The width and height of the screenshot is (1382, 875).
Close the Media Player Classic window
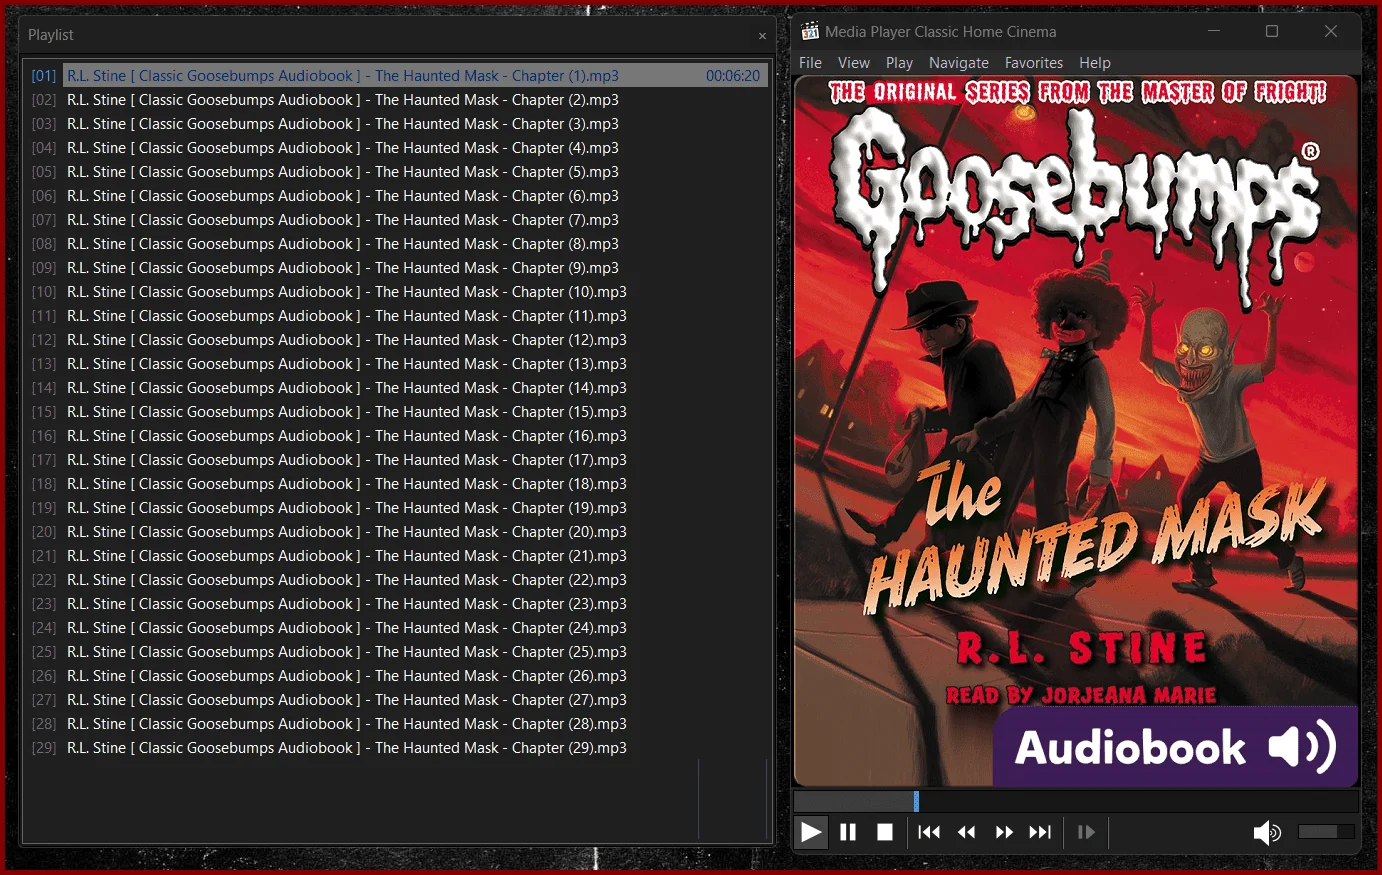pos(1331,31)
